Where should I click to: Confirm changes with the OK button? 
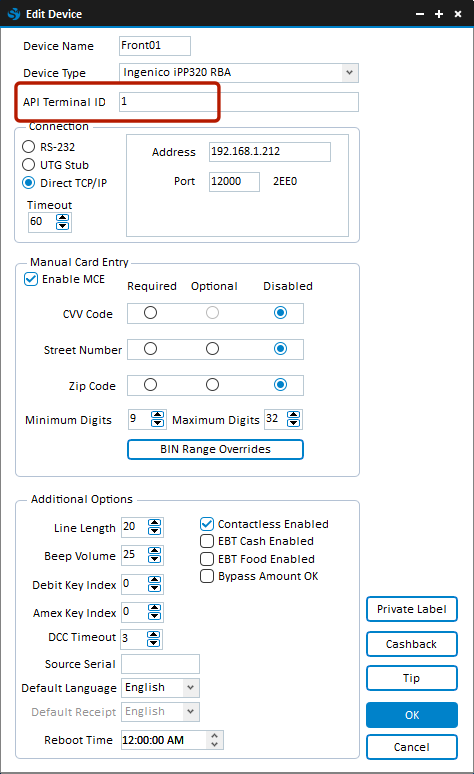412,715
